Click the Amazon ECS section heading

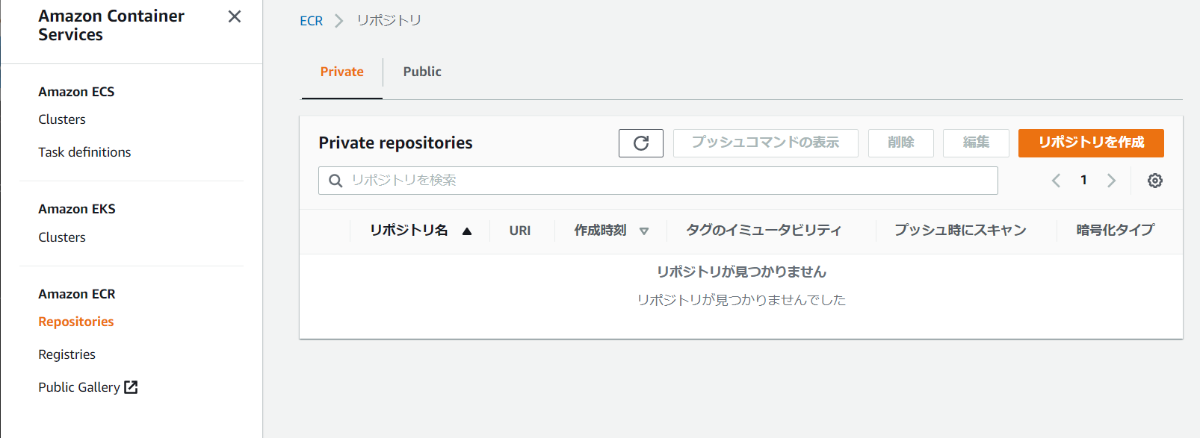pos(76,92)
